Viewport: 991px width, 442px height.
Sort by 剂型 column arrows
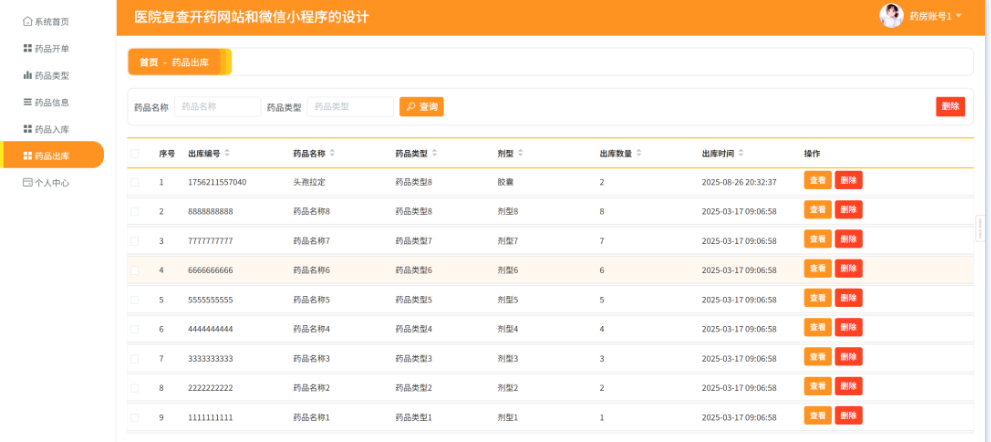click(520, 153)
